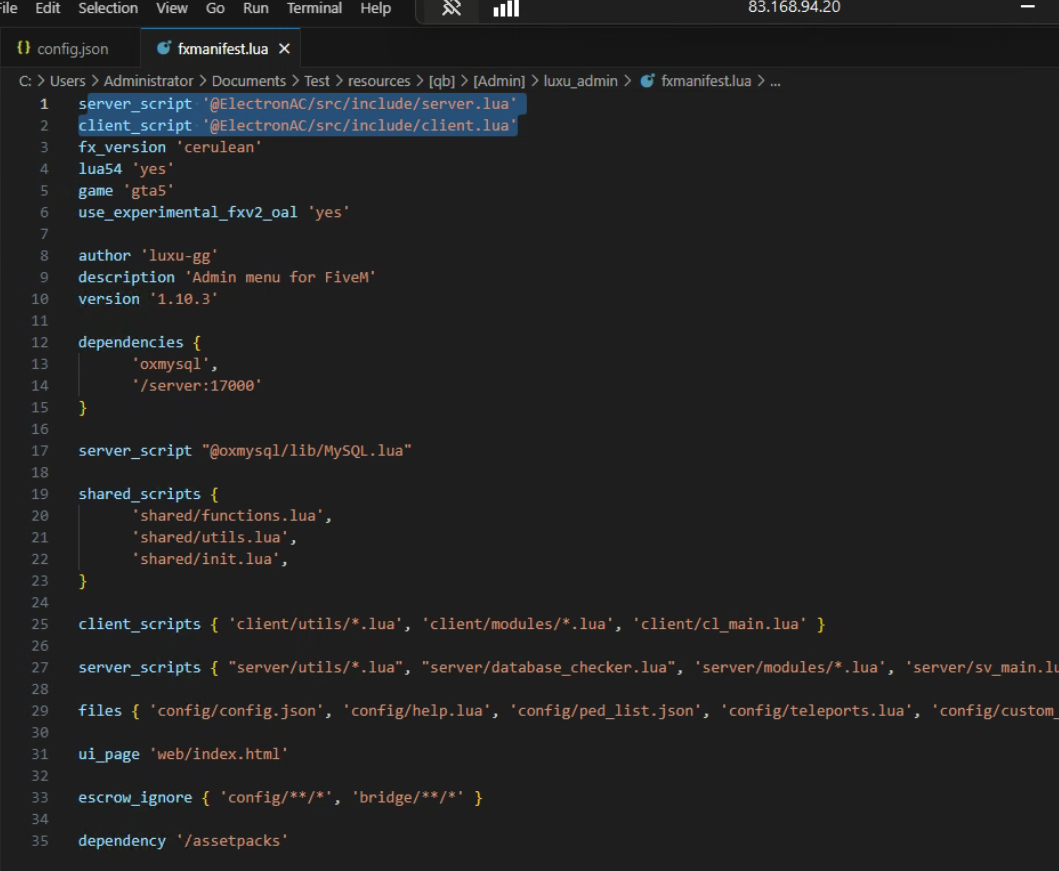The image size is (1059, 871).
Task: Open the Go menu
Action: [215, 8]
